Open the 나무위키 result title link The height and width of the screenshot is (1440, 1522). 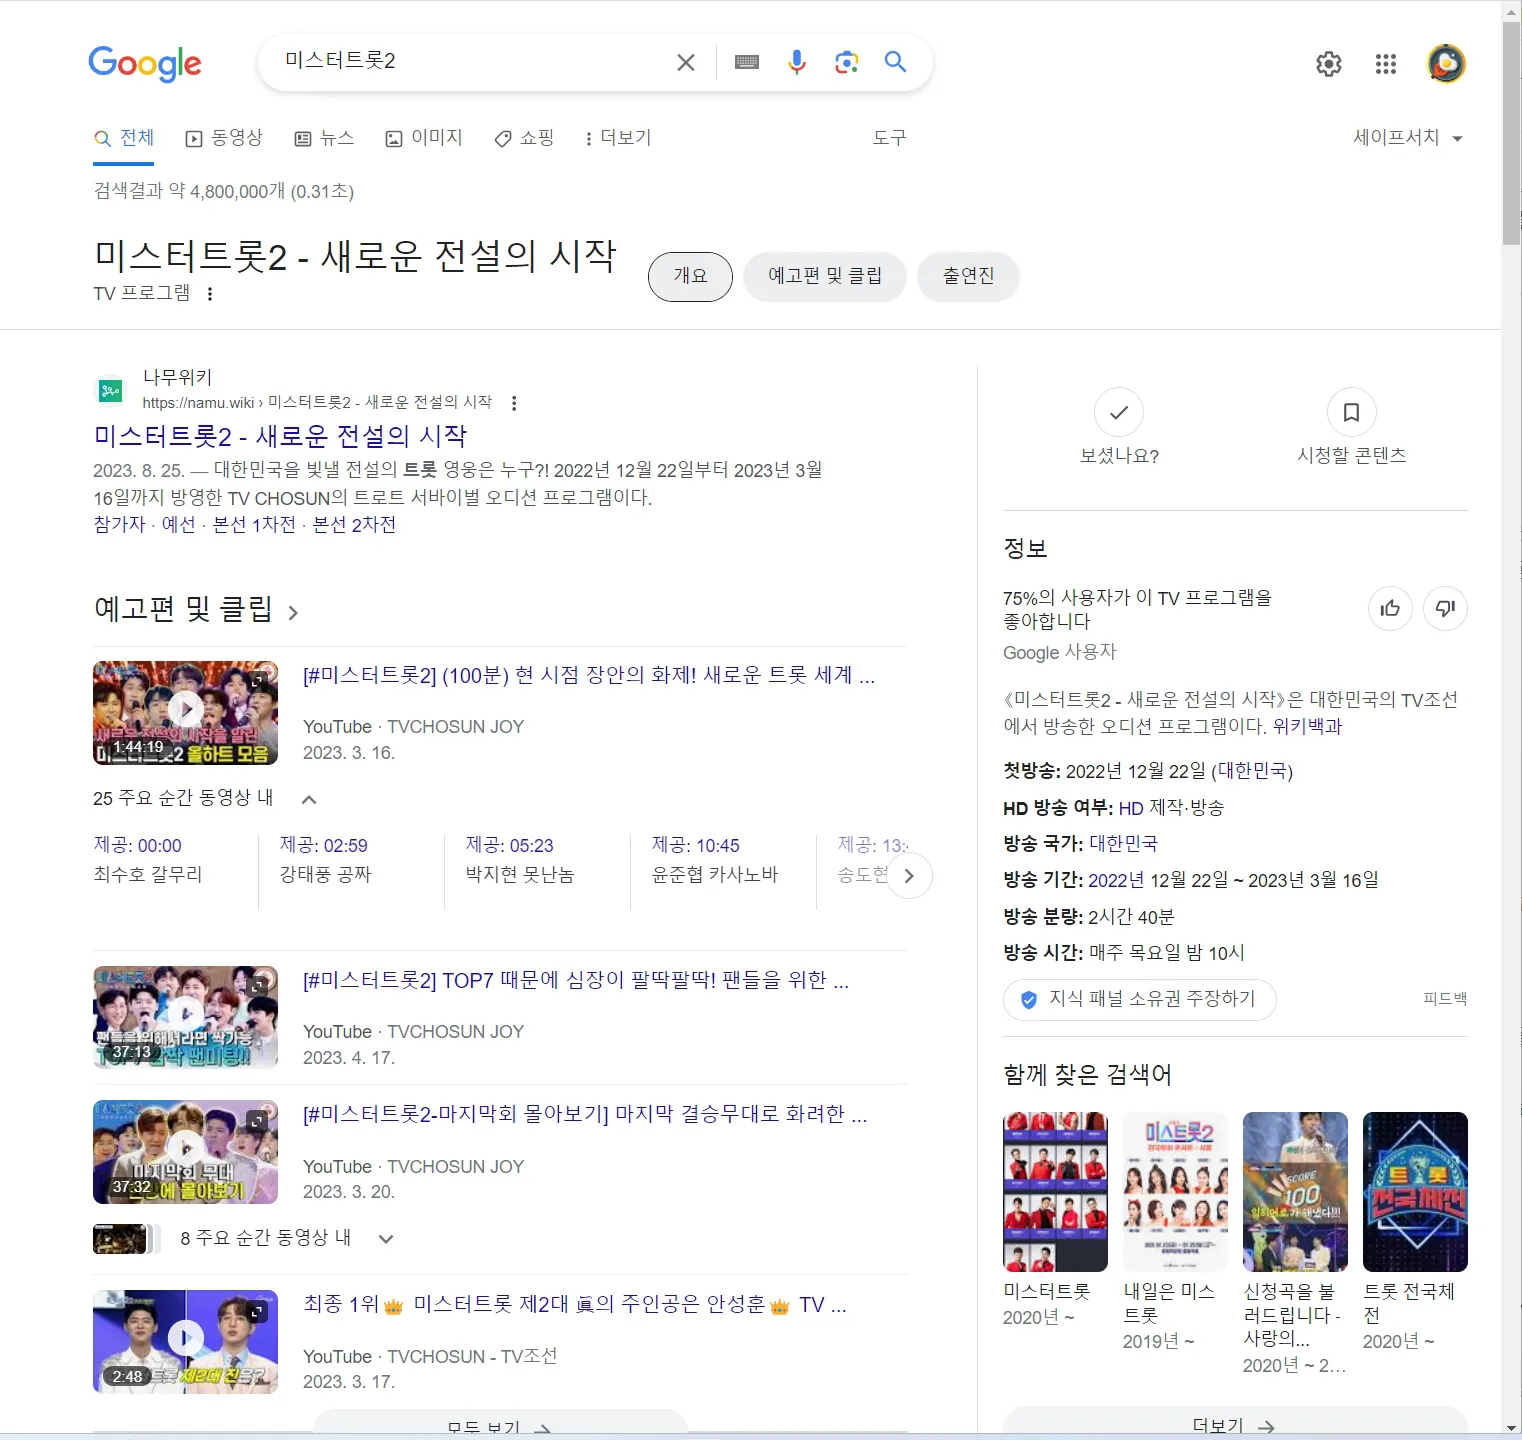tap(280, 436)
